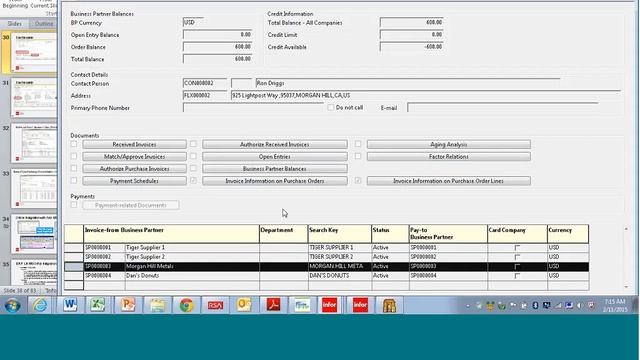Click the Authorize Received Invoices button
The height and width of the screenshot is (360, 640).
275,144
